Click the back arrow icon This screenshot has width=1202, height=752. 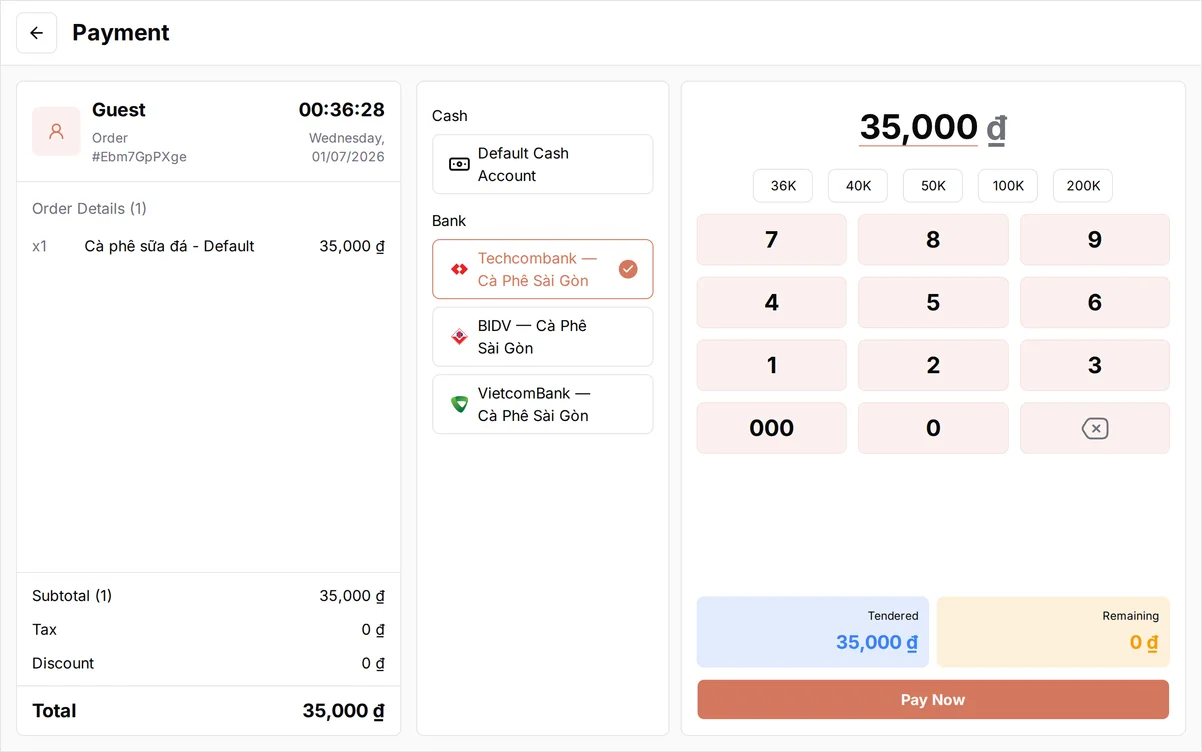[37, 33]
